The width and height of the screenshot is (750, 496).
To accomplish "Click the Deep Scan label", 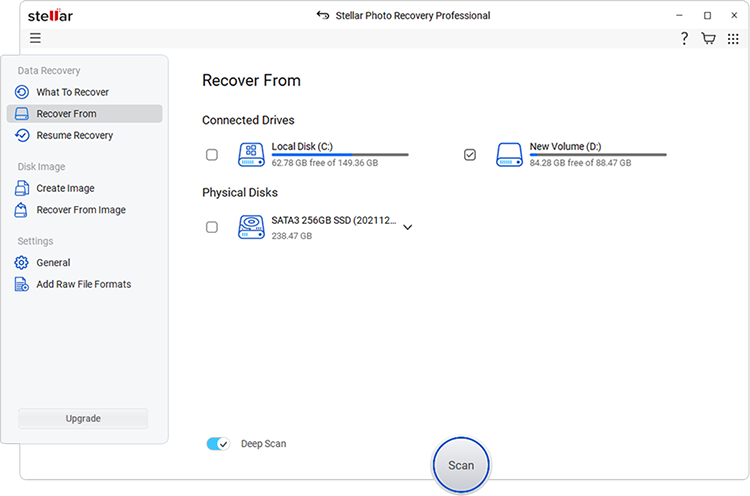I will [264, 444].
